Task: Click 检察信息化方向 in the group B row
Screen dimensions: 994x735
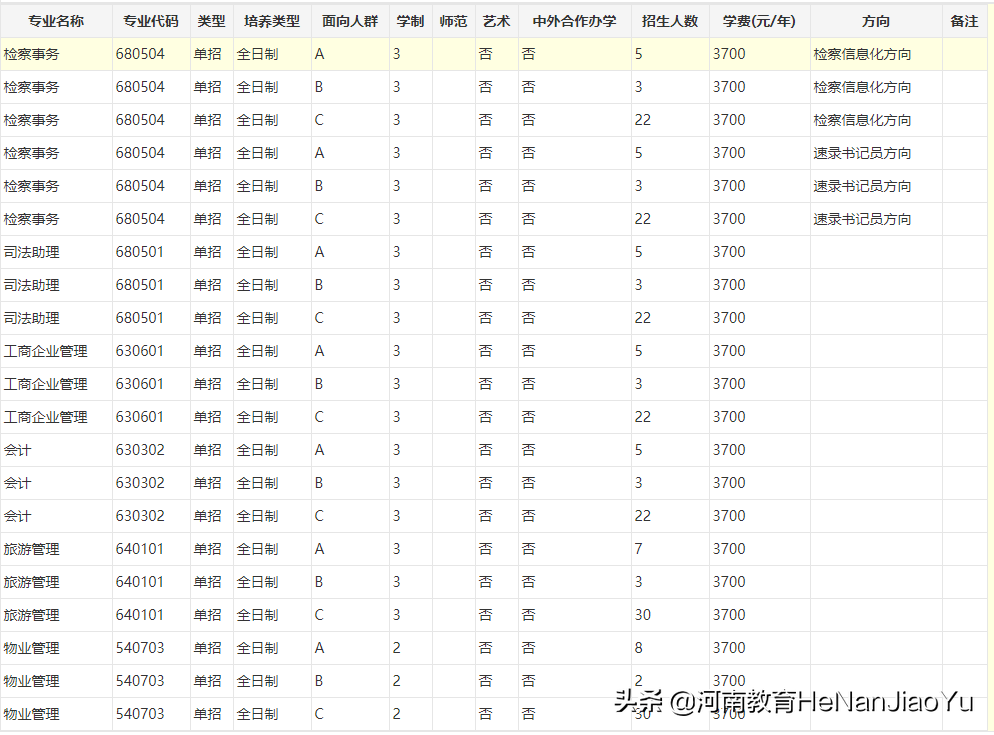Action: [862, 88]
